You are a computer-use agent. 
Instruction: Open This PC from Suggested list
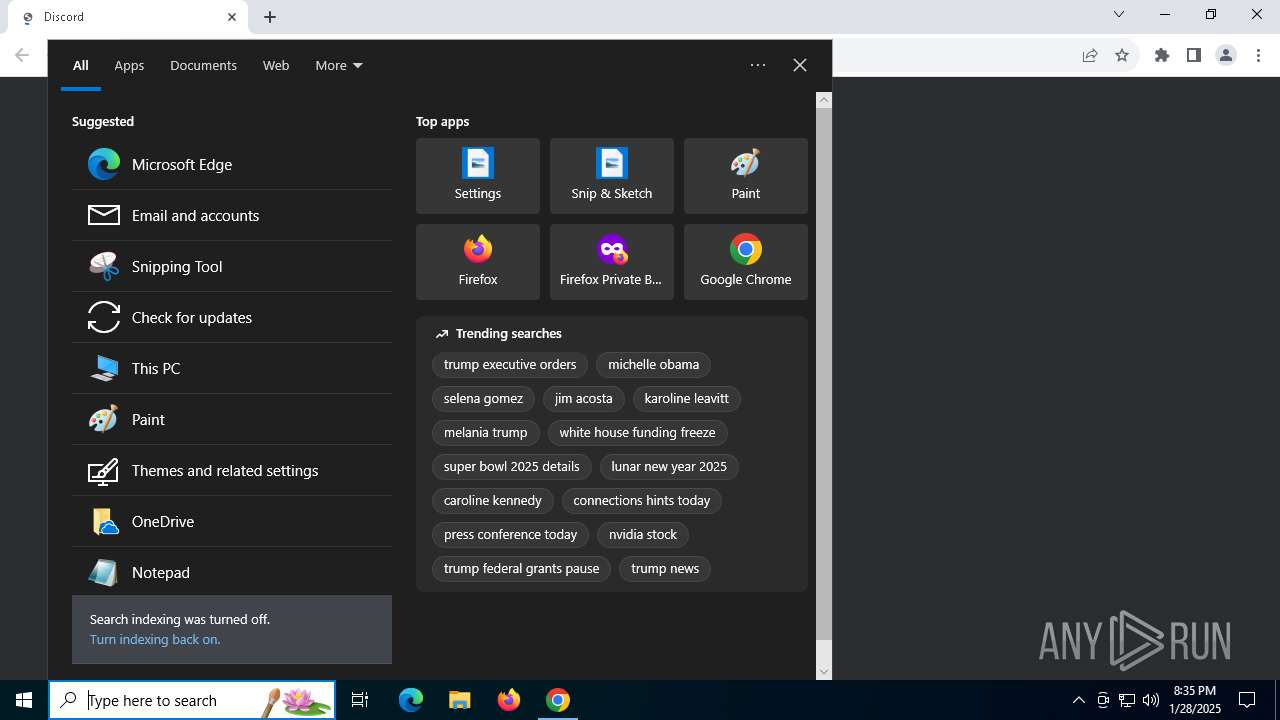tap(232, 368)
